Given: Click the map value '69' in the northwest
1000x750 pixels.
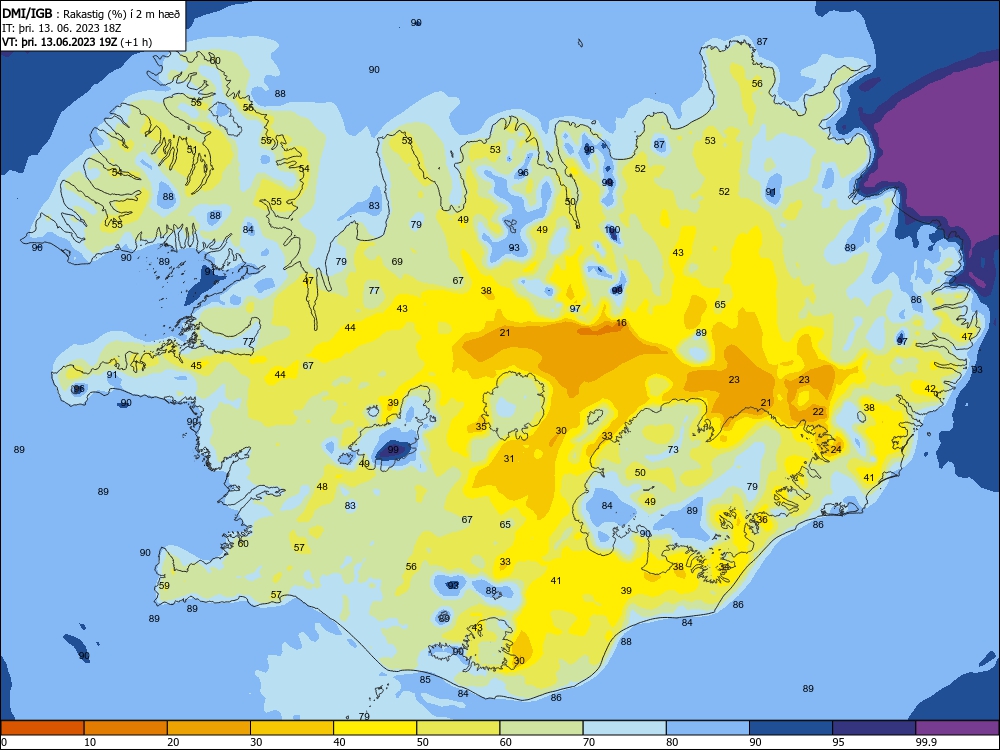Looking at the screenshot, I should [397, 261].
